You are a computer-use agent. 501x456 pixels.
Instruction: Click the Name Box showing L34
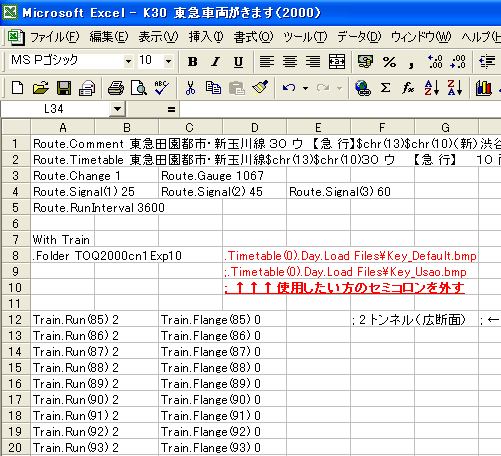[x=55, y=109]
